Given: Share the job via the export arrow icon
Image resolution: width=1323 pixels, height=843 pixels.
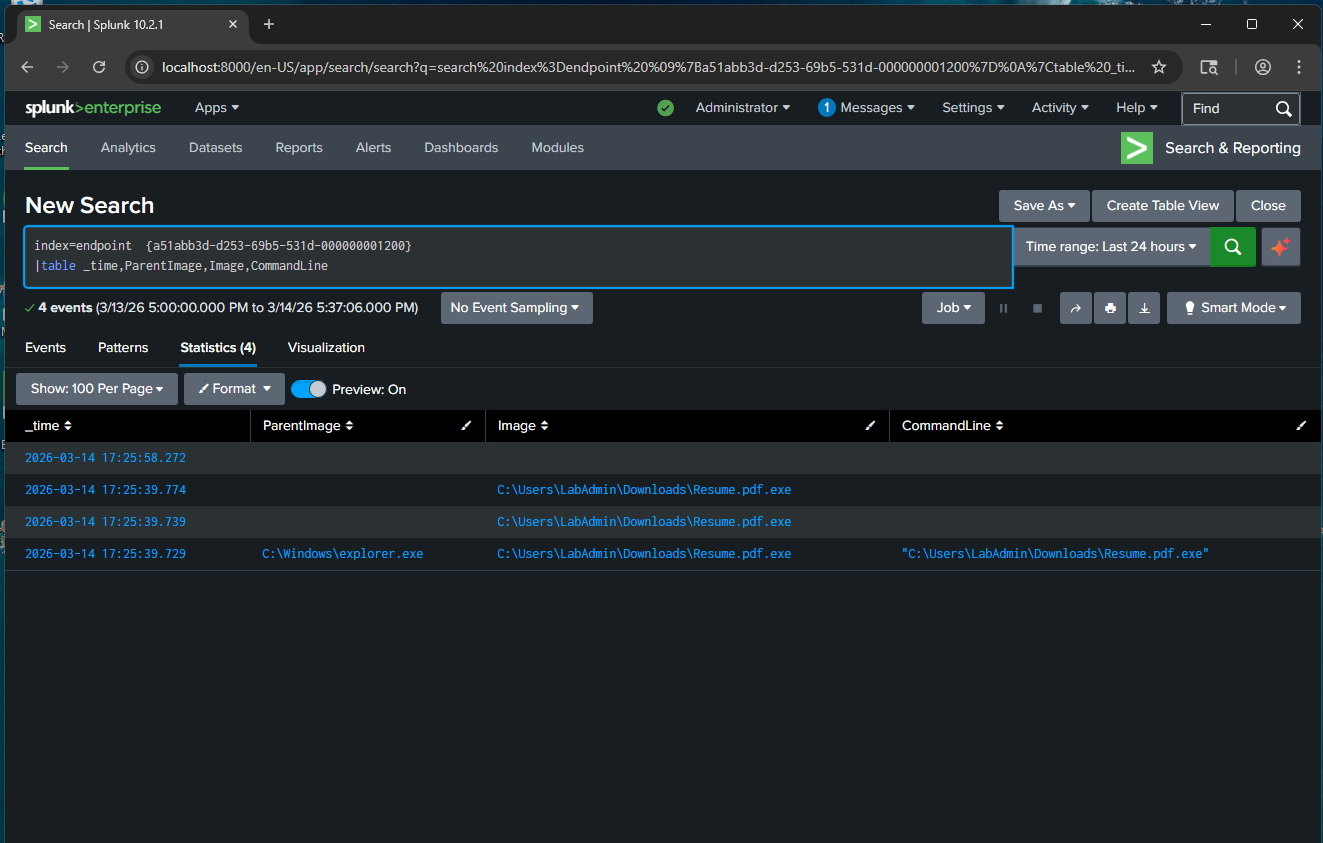Looking at the screenshot, I should pyautogui.click(x=1075, y=308).
